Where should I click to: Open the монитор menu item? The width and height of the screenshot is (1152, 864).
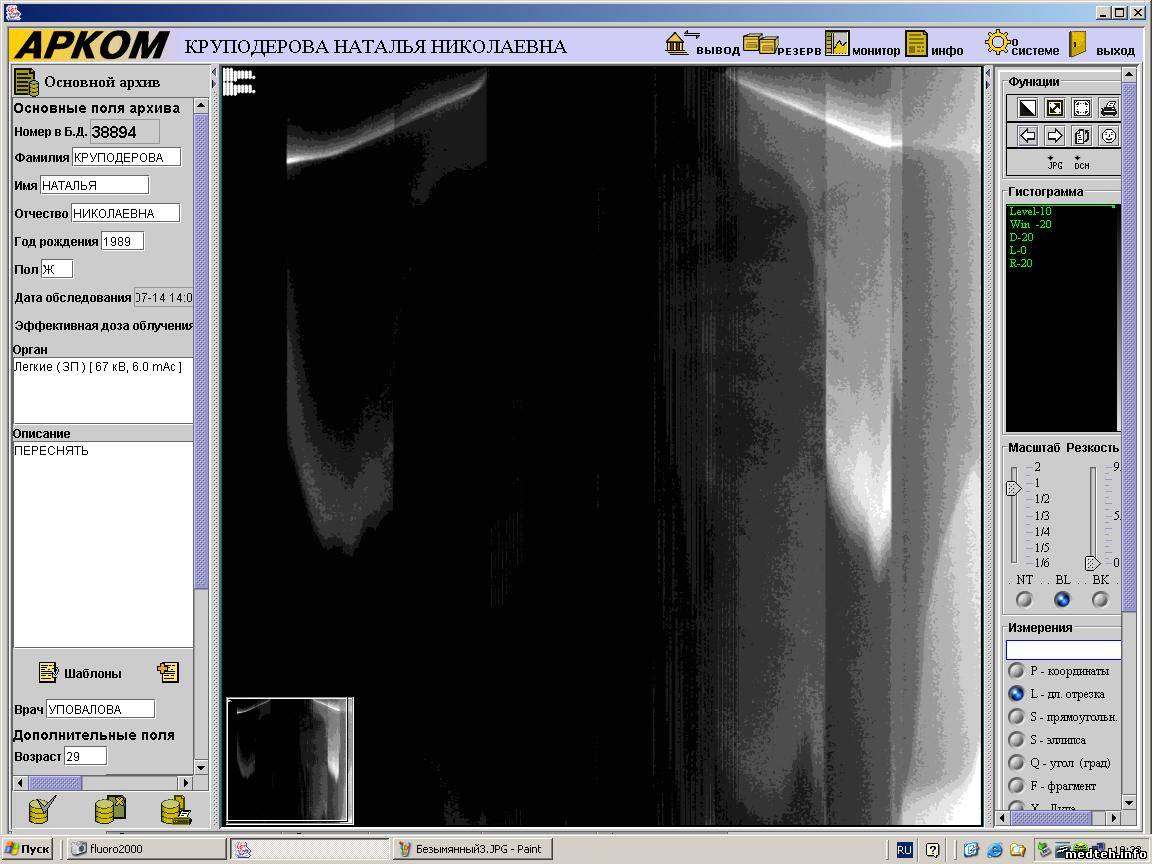coord(862,45)
